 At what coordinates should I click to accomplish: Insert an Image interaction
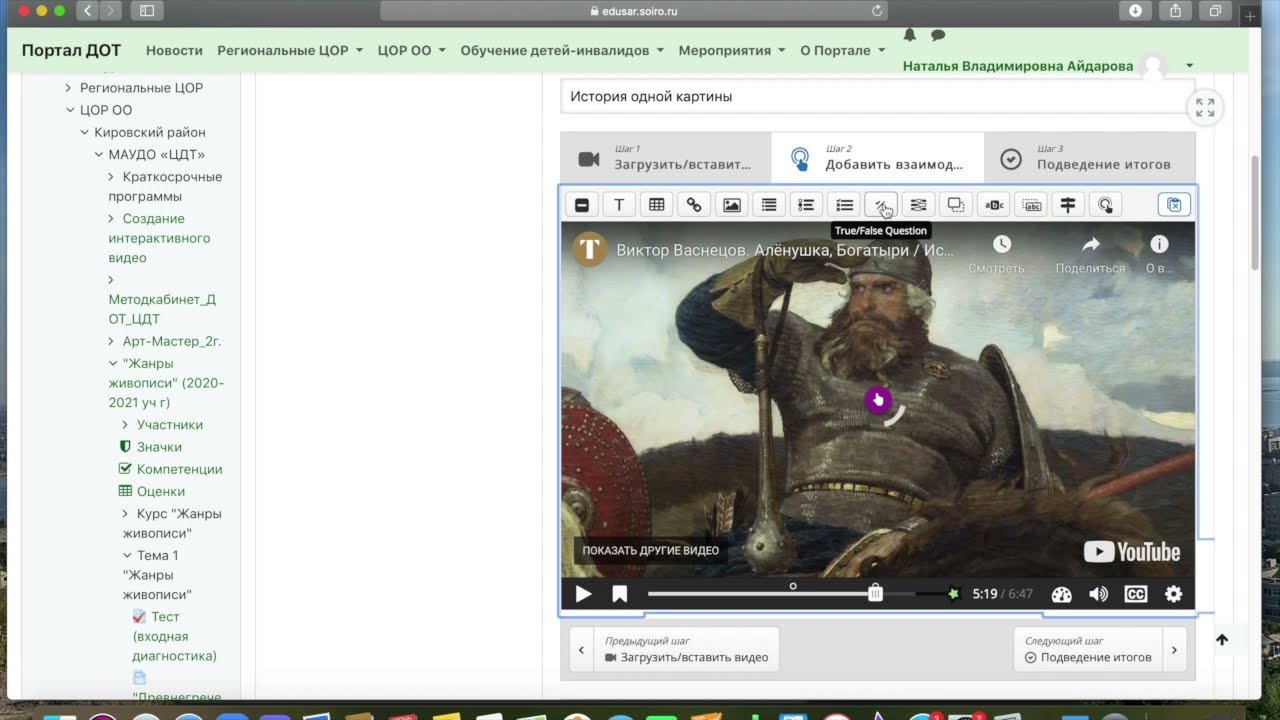pyautogui.click(x=732, y=205)
